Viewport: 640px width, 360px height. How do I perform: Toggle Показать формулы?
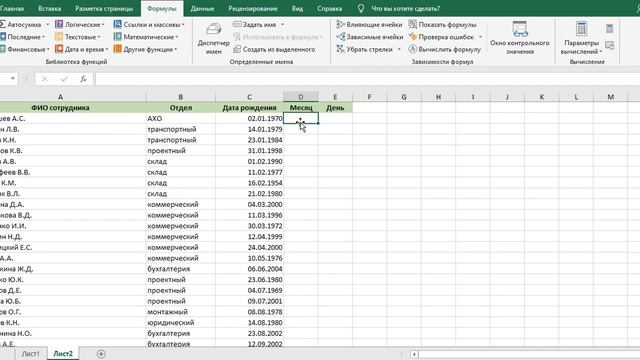coord(442,24)
